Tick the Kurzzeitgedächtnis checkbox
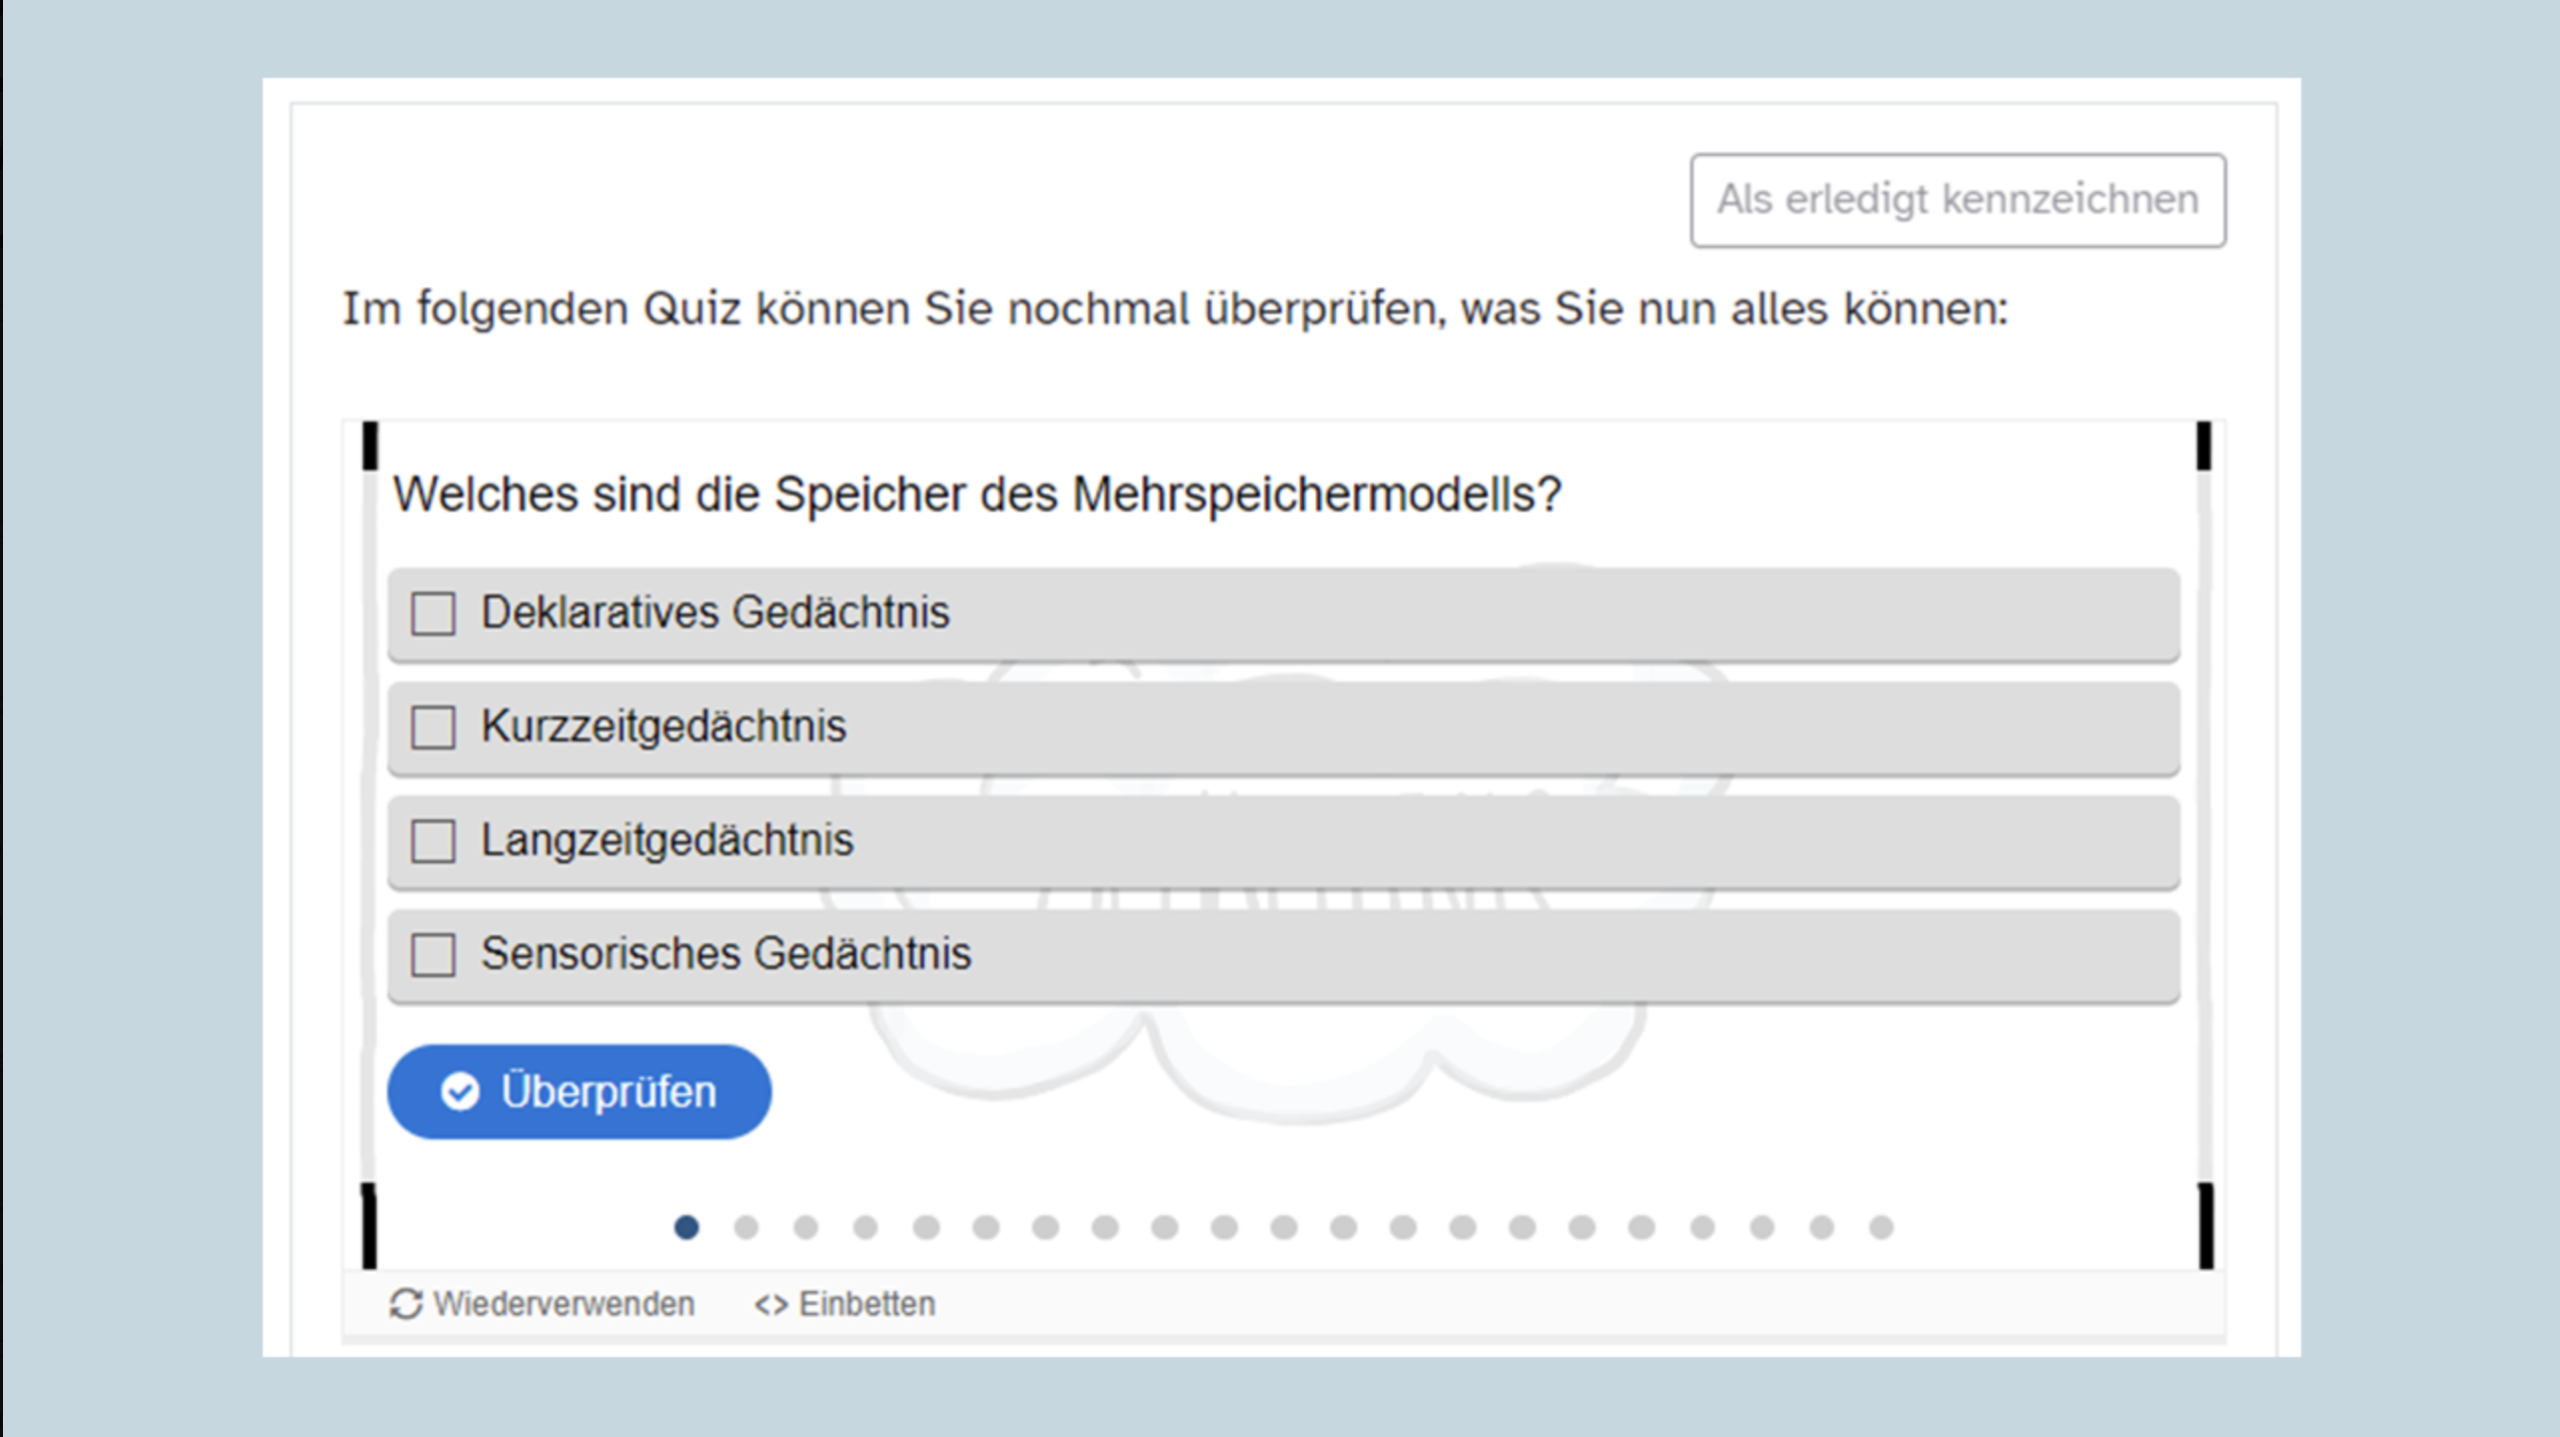The height and width of the screenshot is (1437, 2560). (433, 728)
